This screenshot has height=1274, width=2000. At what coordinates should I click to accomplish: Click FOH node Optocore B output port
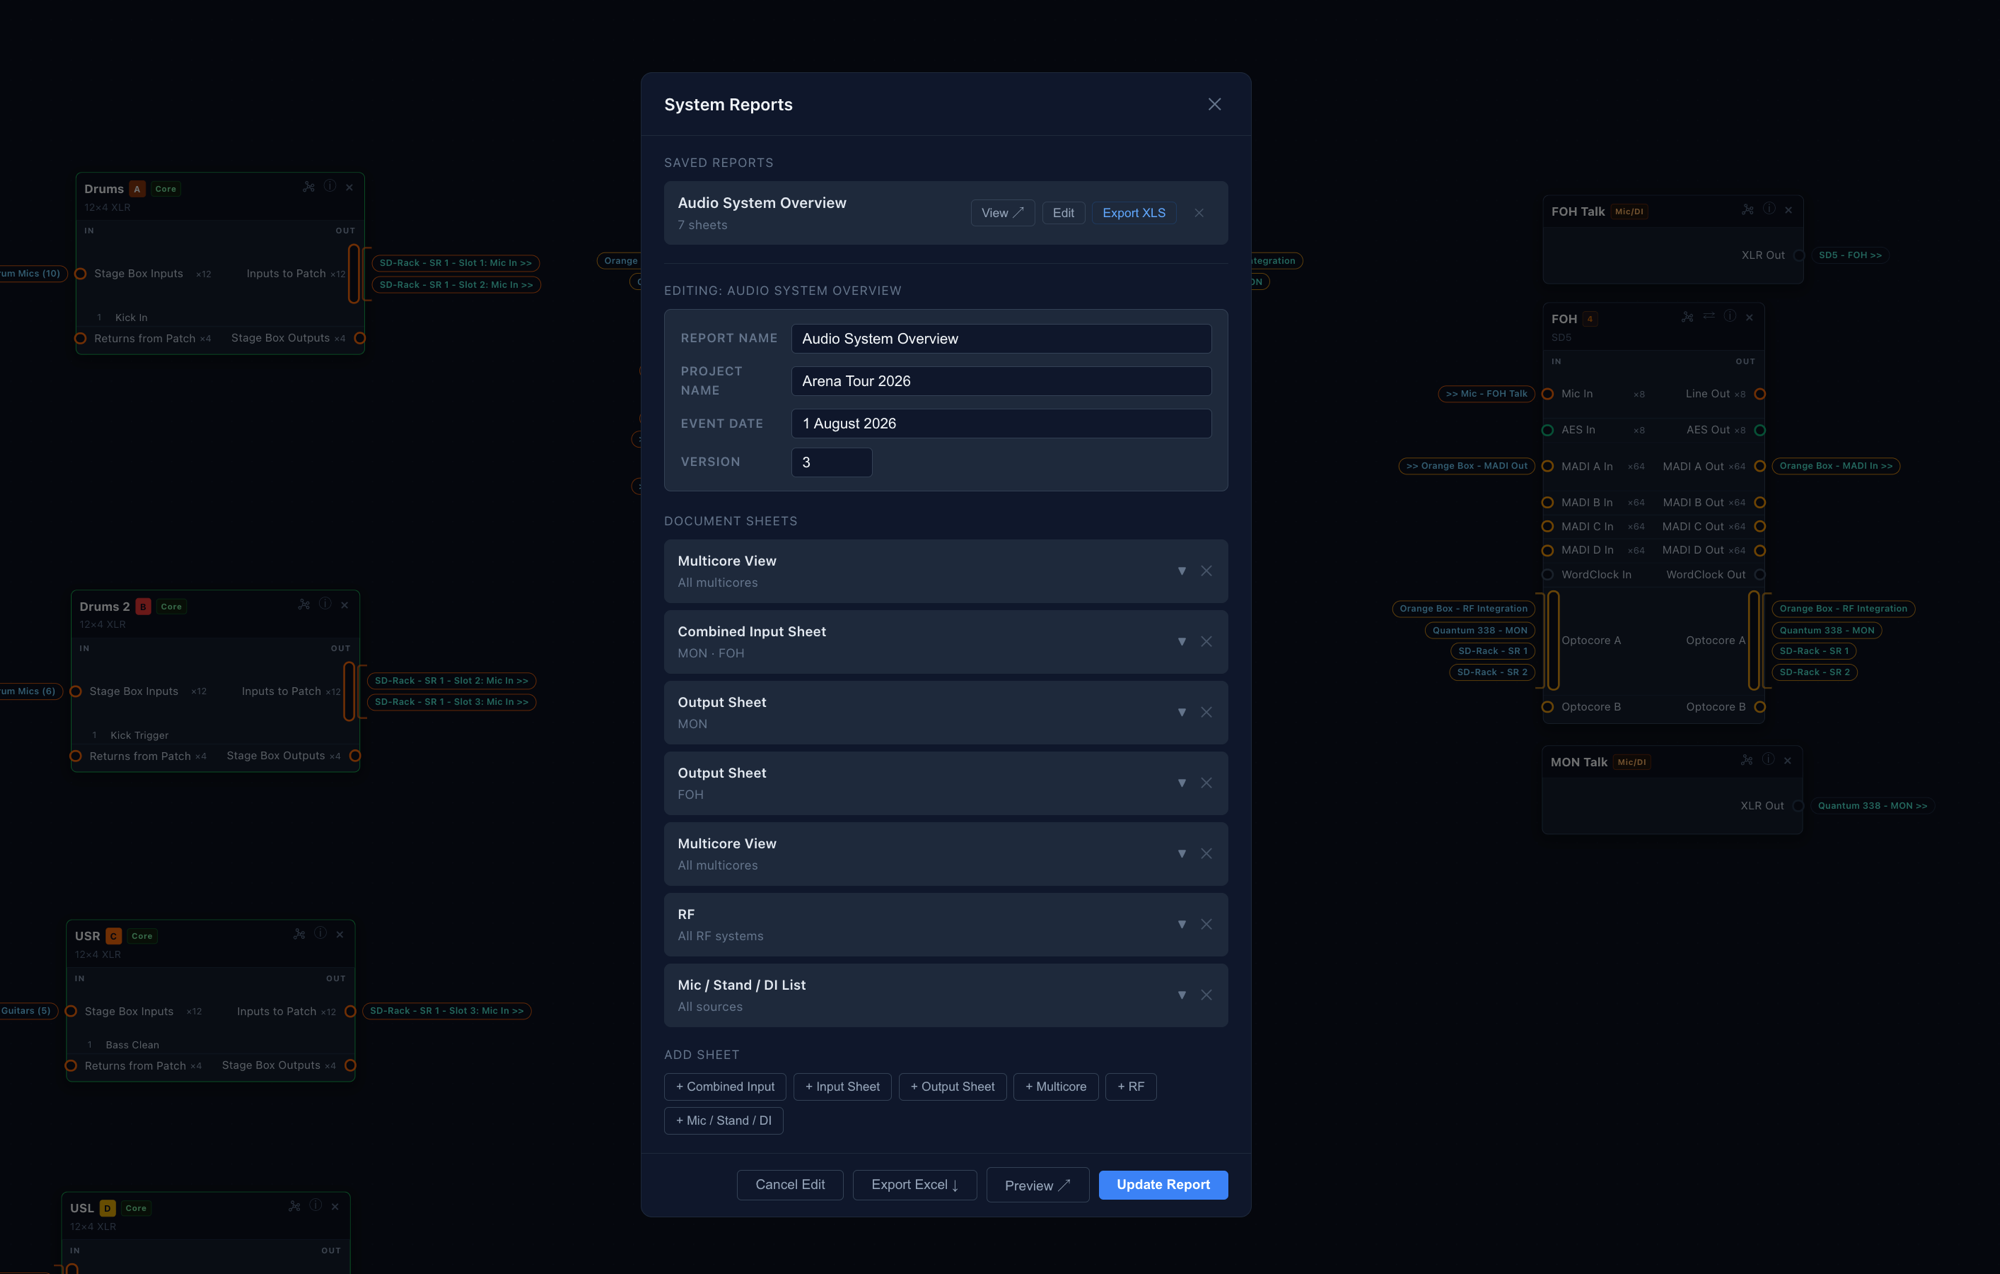[x=1760, y=707]
